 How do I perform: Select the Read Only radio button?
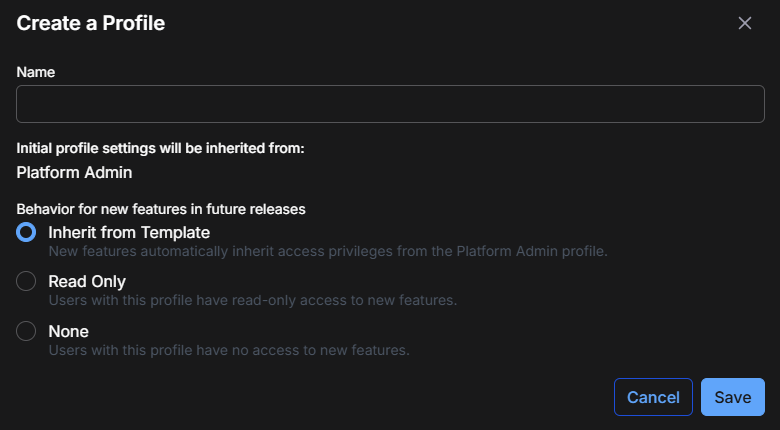[x=27, y=282]
